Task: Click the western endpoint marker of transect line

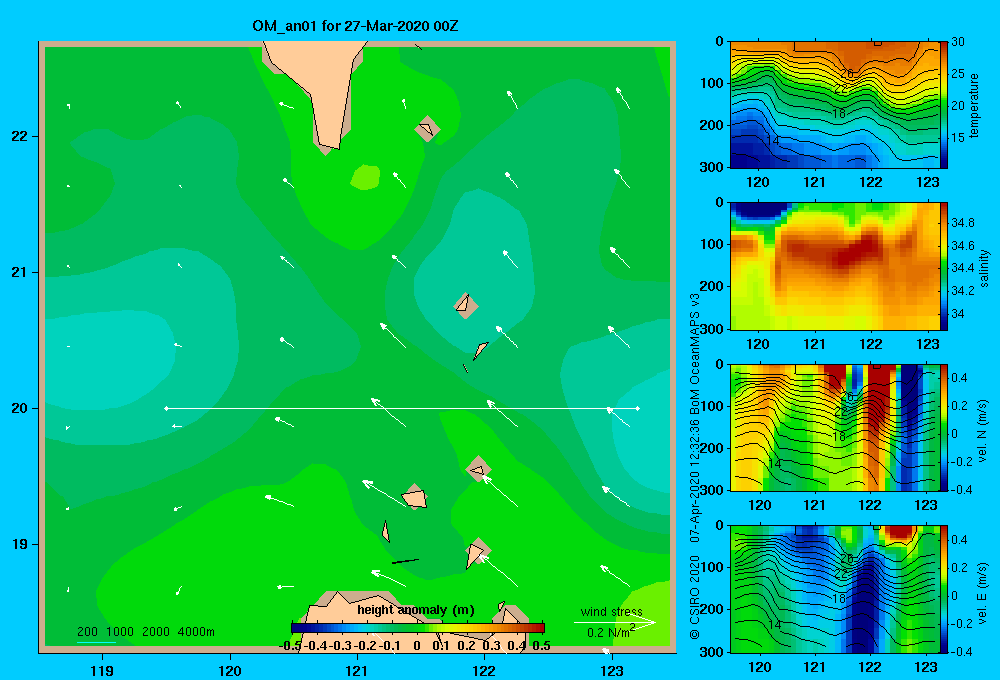Action: [x=166, y=408]
